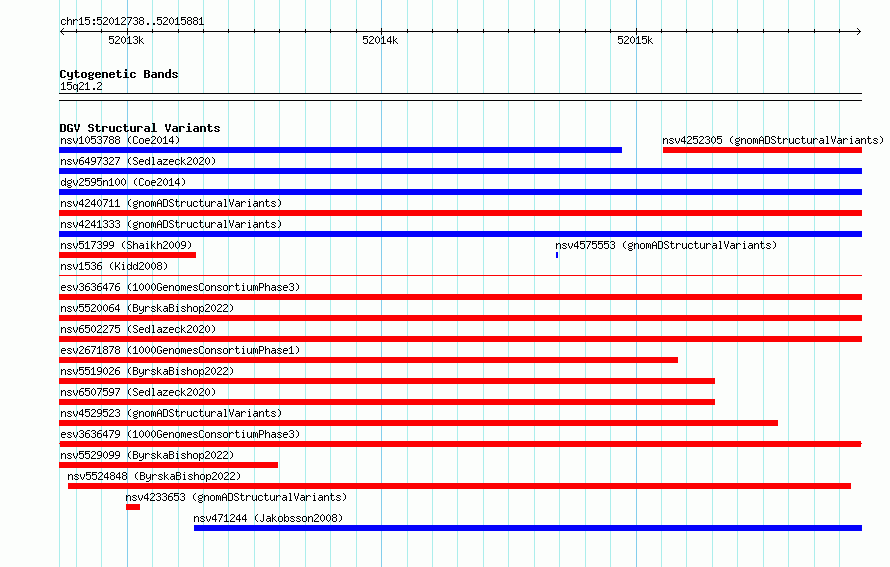
Task: Open the nsv517399 (Shaikh2009) variant
Action: click(x=126, y=245)
